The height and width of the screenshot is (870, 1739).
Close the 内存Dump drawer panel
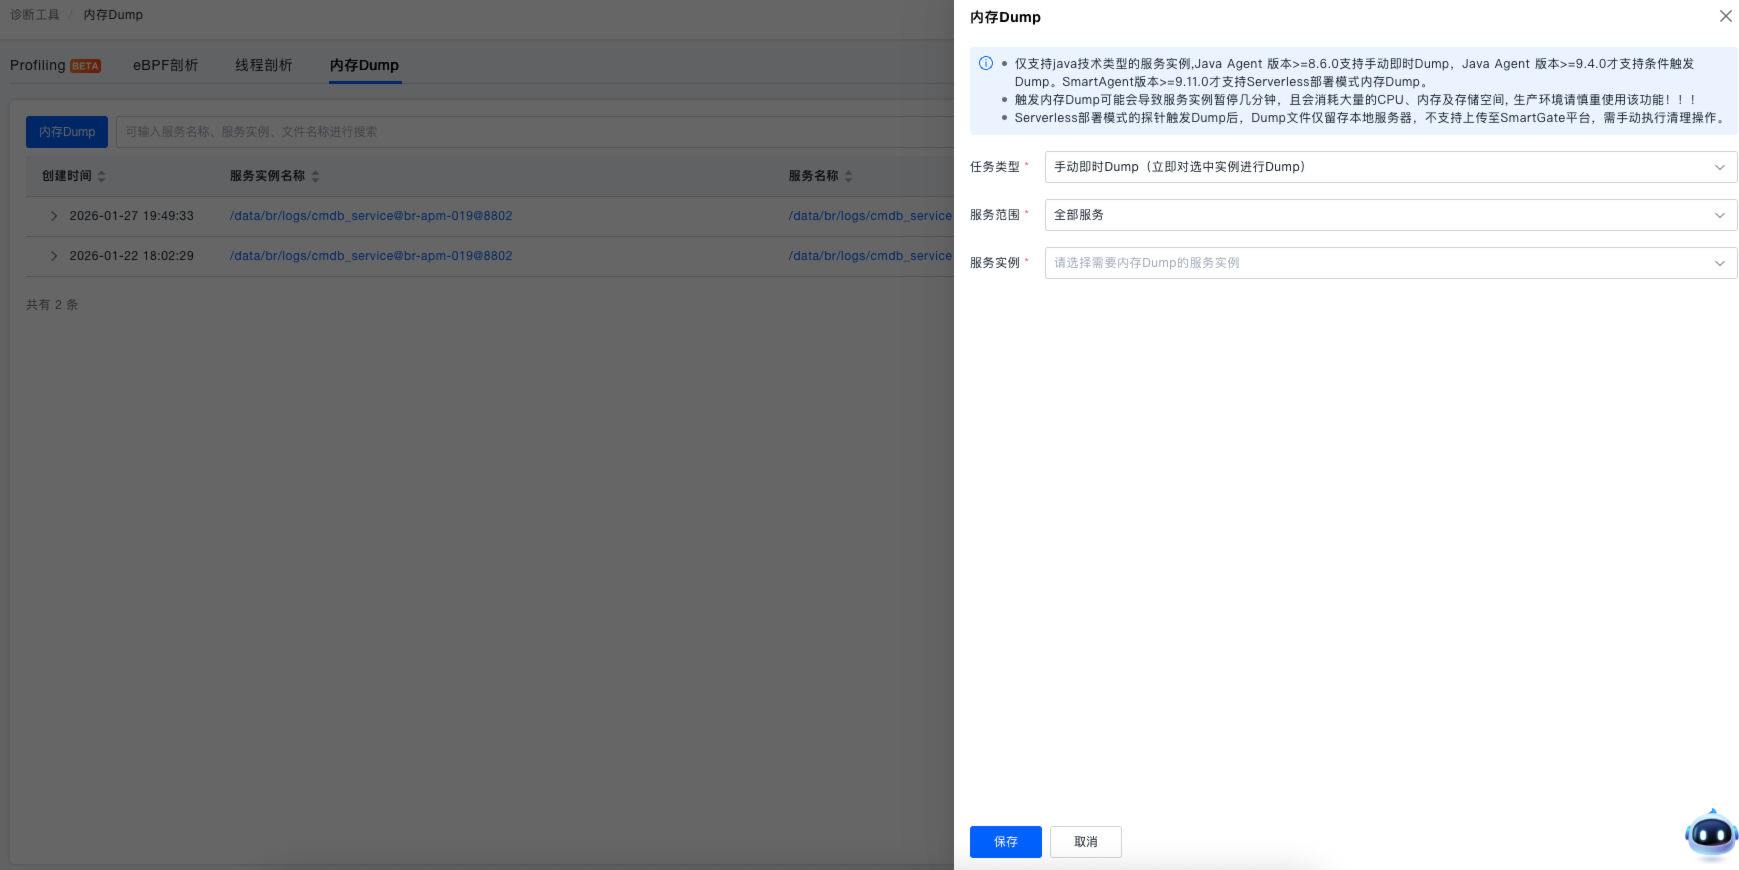[1725, 16]
